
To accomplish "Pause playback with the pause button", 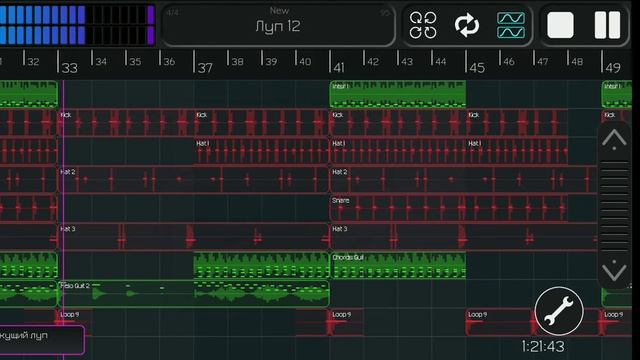I will pos(607,25).
